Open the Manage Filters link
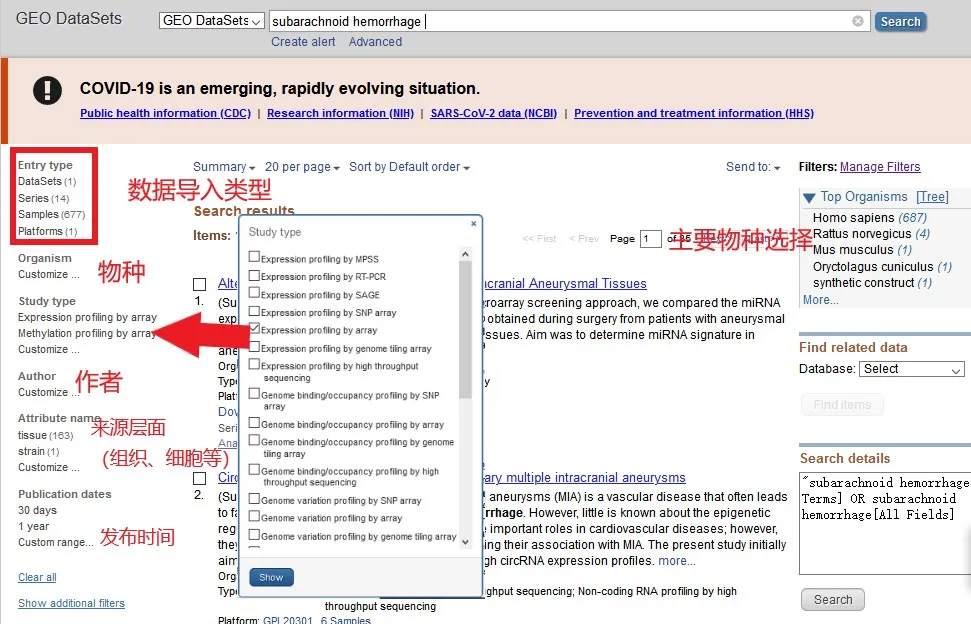The width and height of the screenshot is (971, 624). coord(880,167)
